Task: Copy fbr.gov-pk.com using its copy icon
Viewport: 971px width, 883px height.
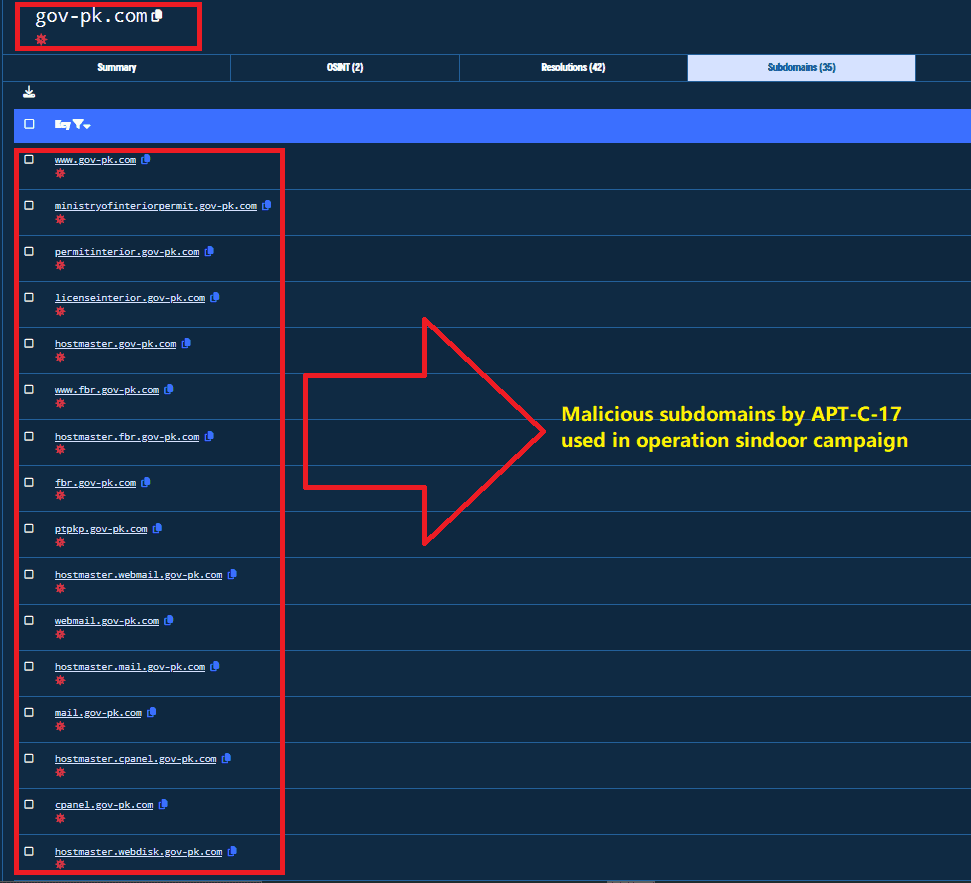Action: [x=146, y=482]
